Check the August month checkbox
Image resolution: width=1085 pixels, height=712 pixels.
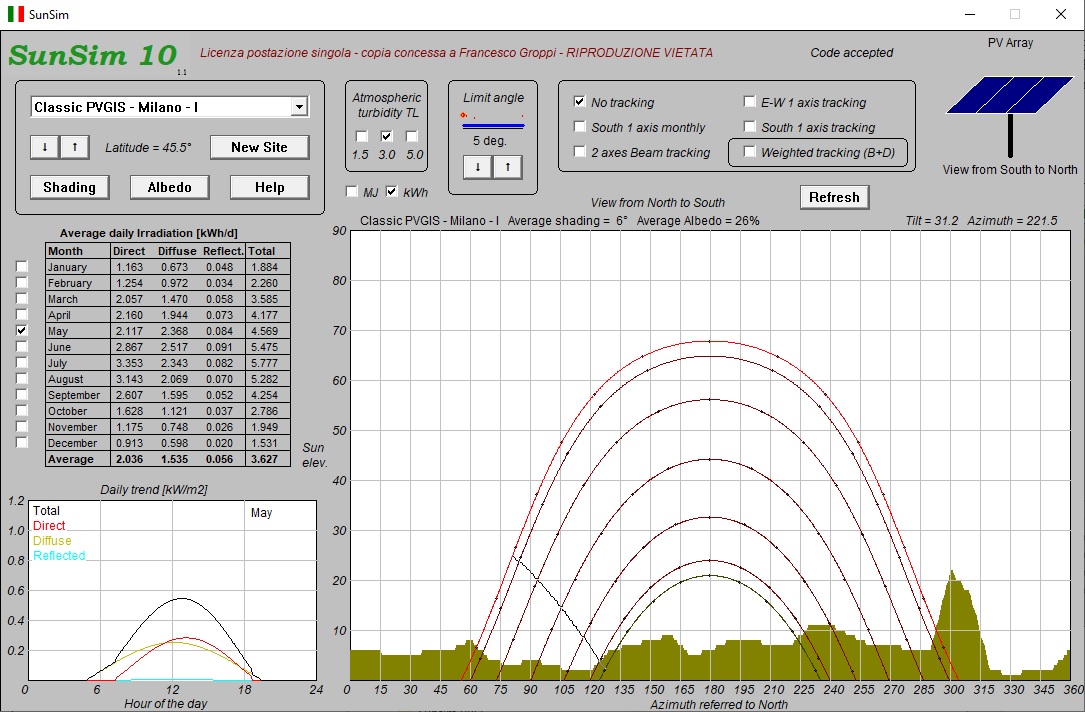tap(22, 378)
